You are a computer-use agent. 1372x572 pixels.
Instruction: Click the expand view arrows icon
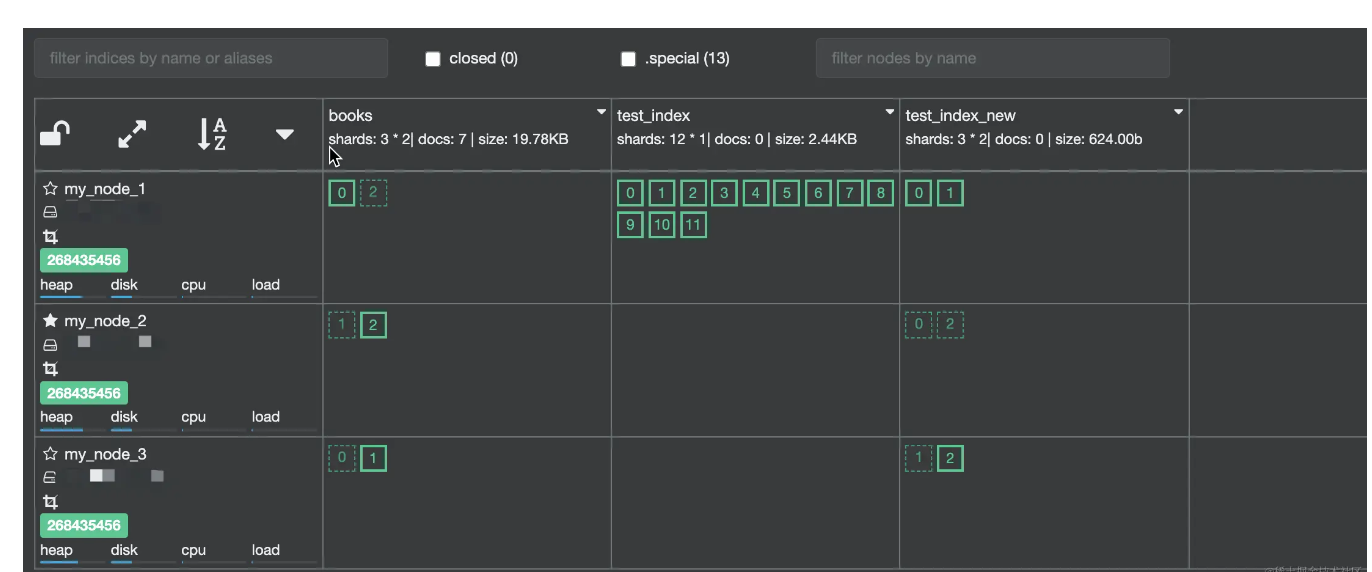132,134
